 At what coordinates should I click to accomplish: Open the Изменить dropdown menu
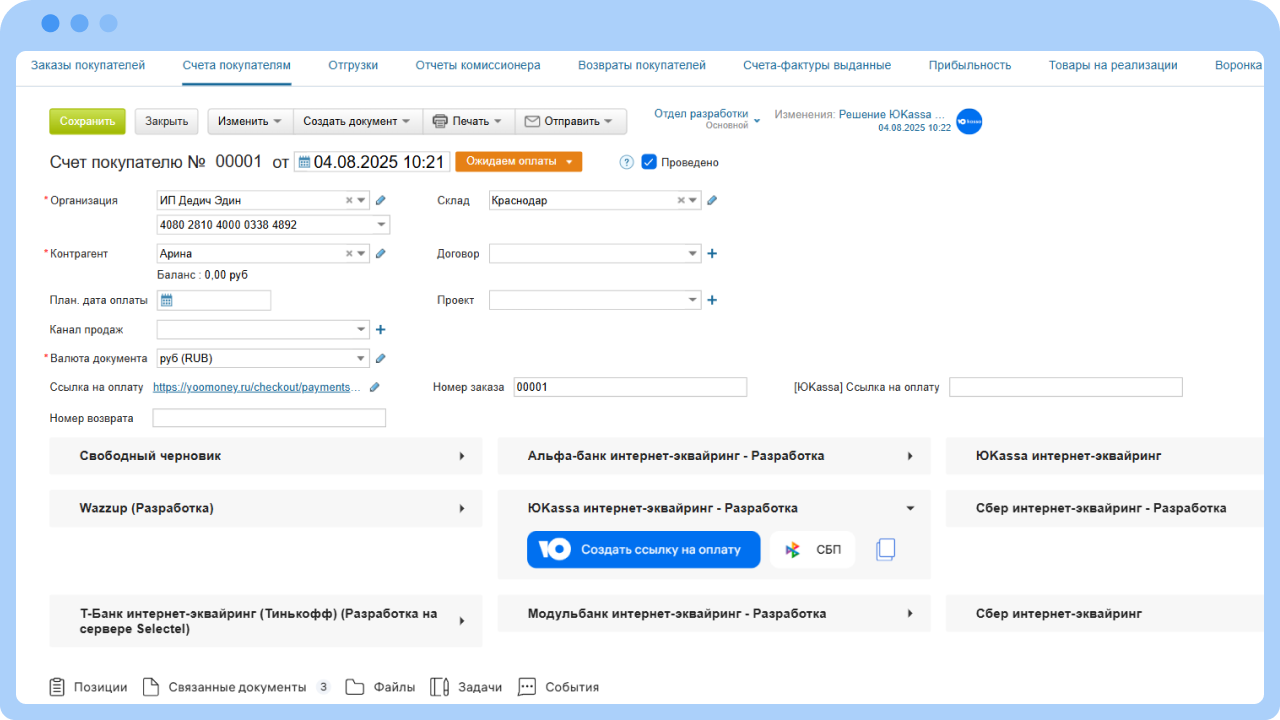(250, 121)
